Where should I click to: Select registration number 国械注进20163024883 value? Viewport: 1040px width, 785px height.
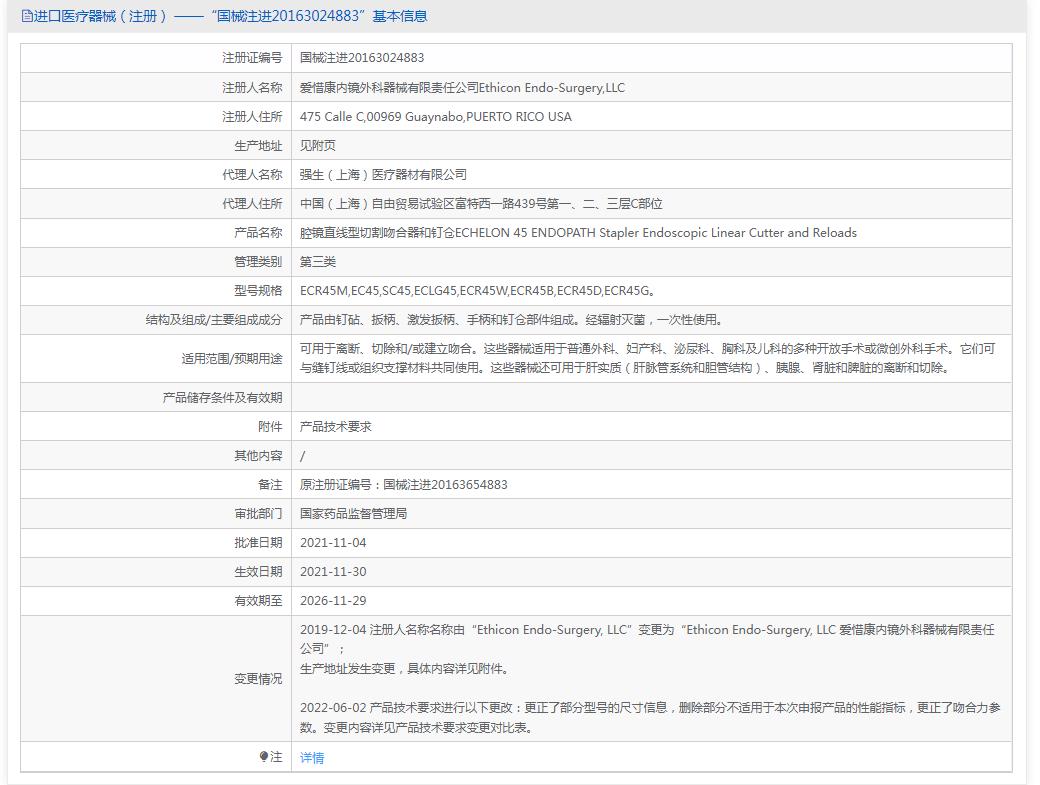click(x=362, y=58)
